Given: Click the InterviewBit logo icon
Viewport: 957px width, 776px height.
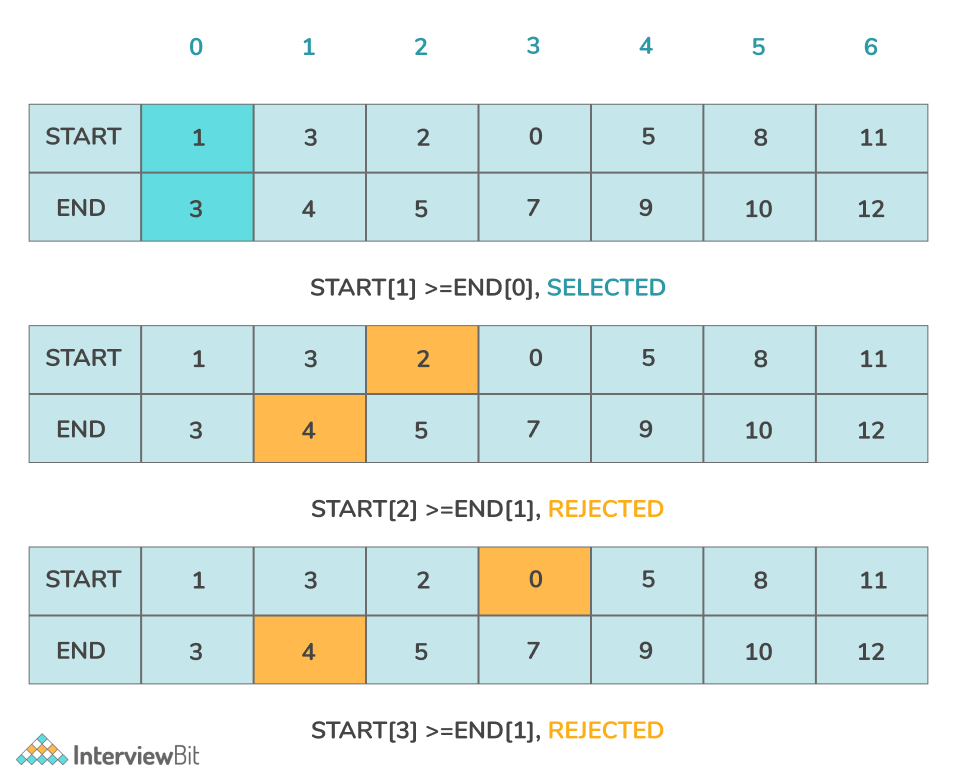Looking at the screenshot, I should pyautogui.click(x=42, y=752).
